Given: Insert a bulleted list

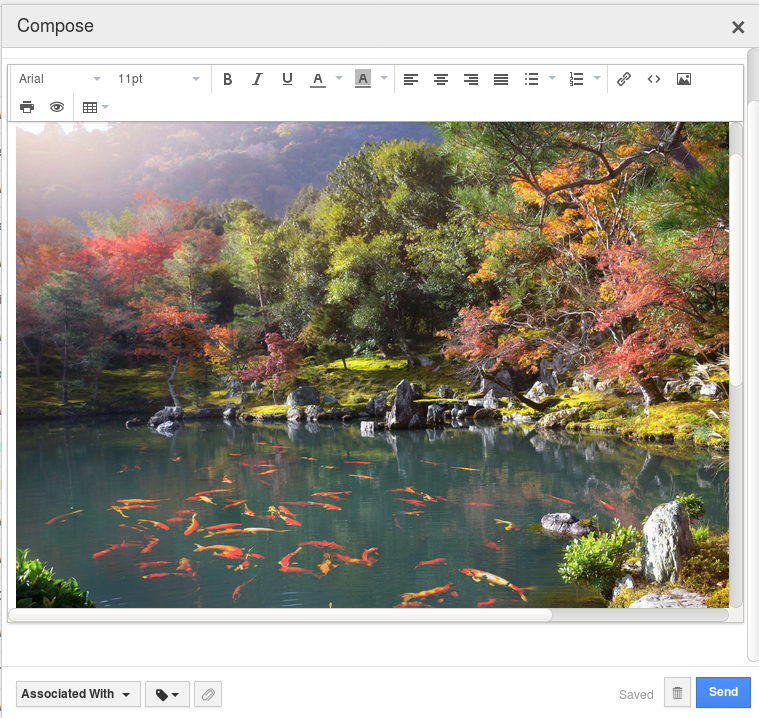Looking at the screenshot, I should point(531,79).
